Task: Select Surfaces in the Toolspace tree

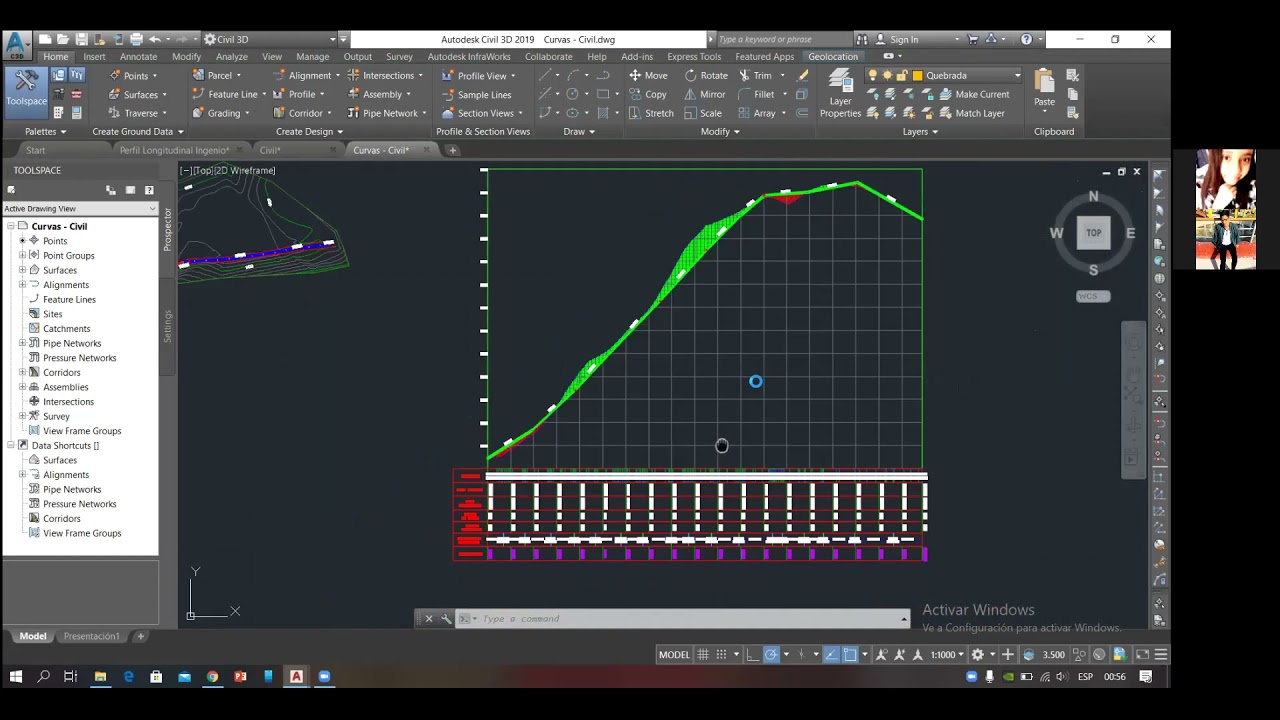Action: [60, 270]
